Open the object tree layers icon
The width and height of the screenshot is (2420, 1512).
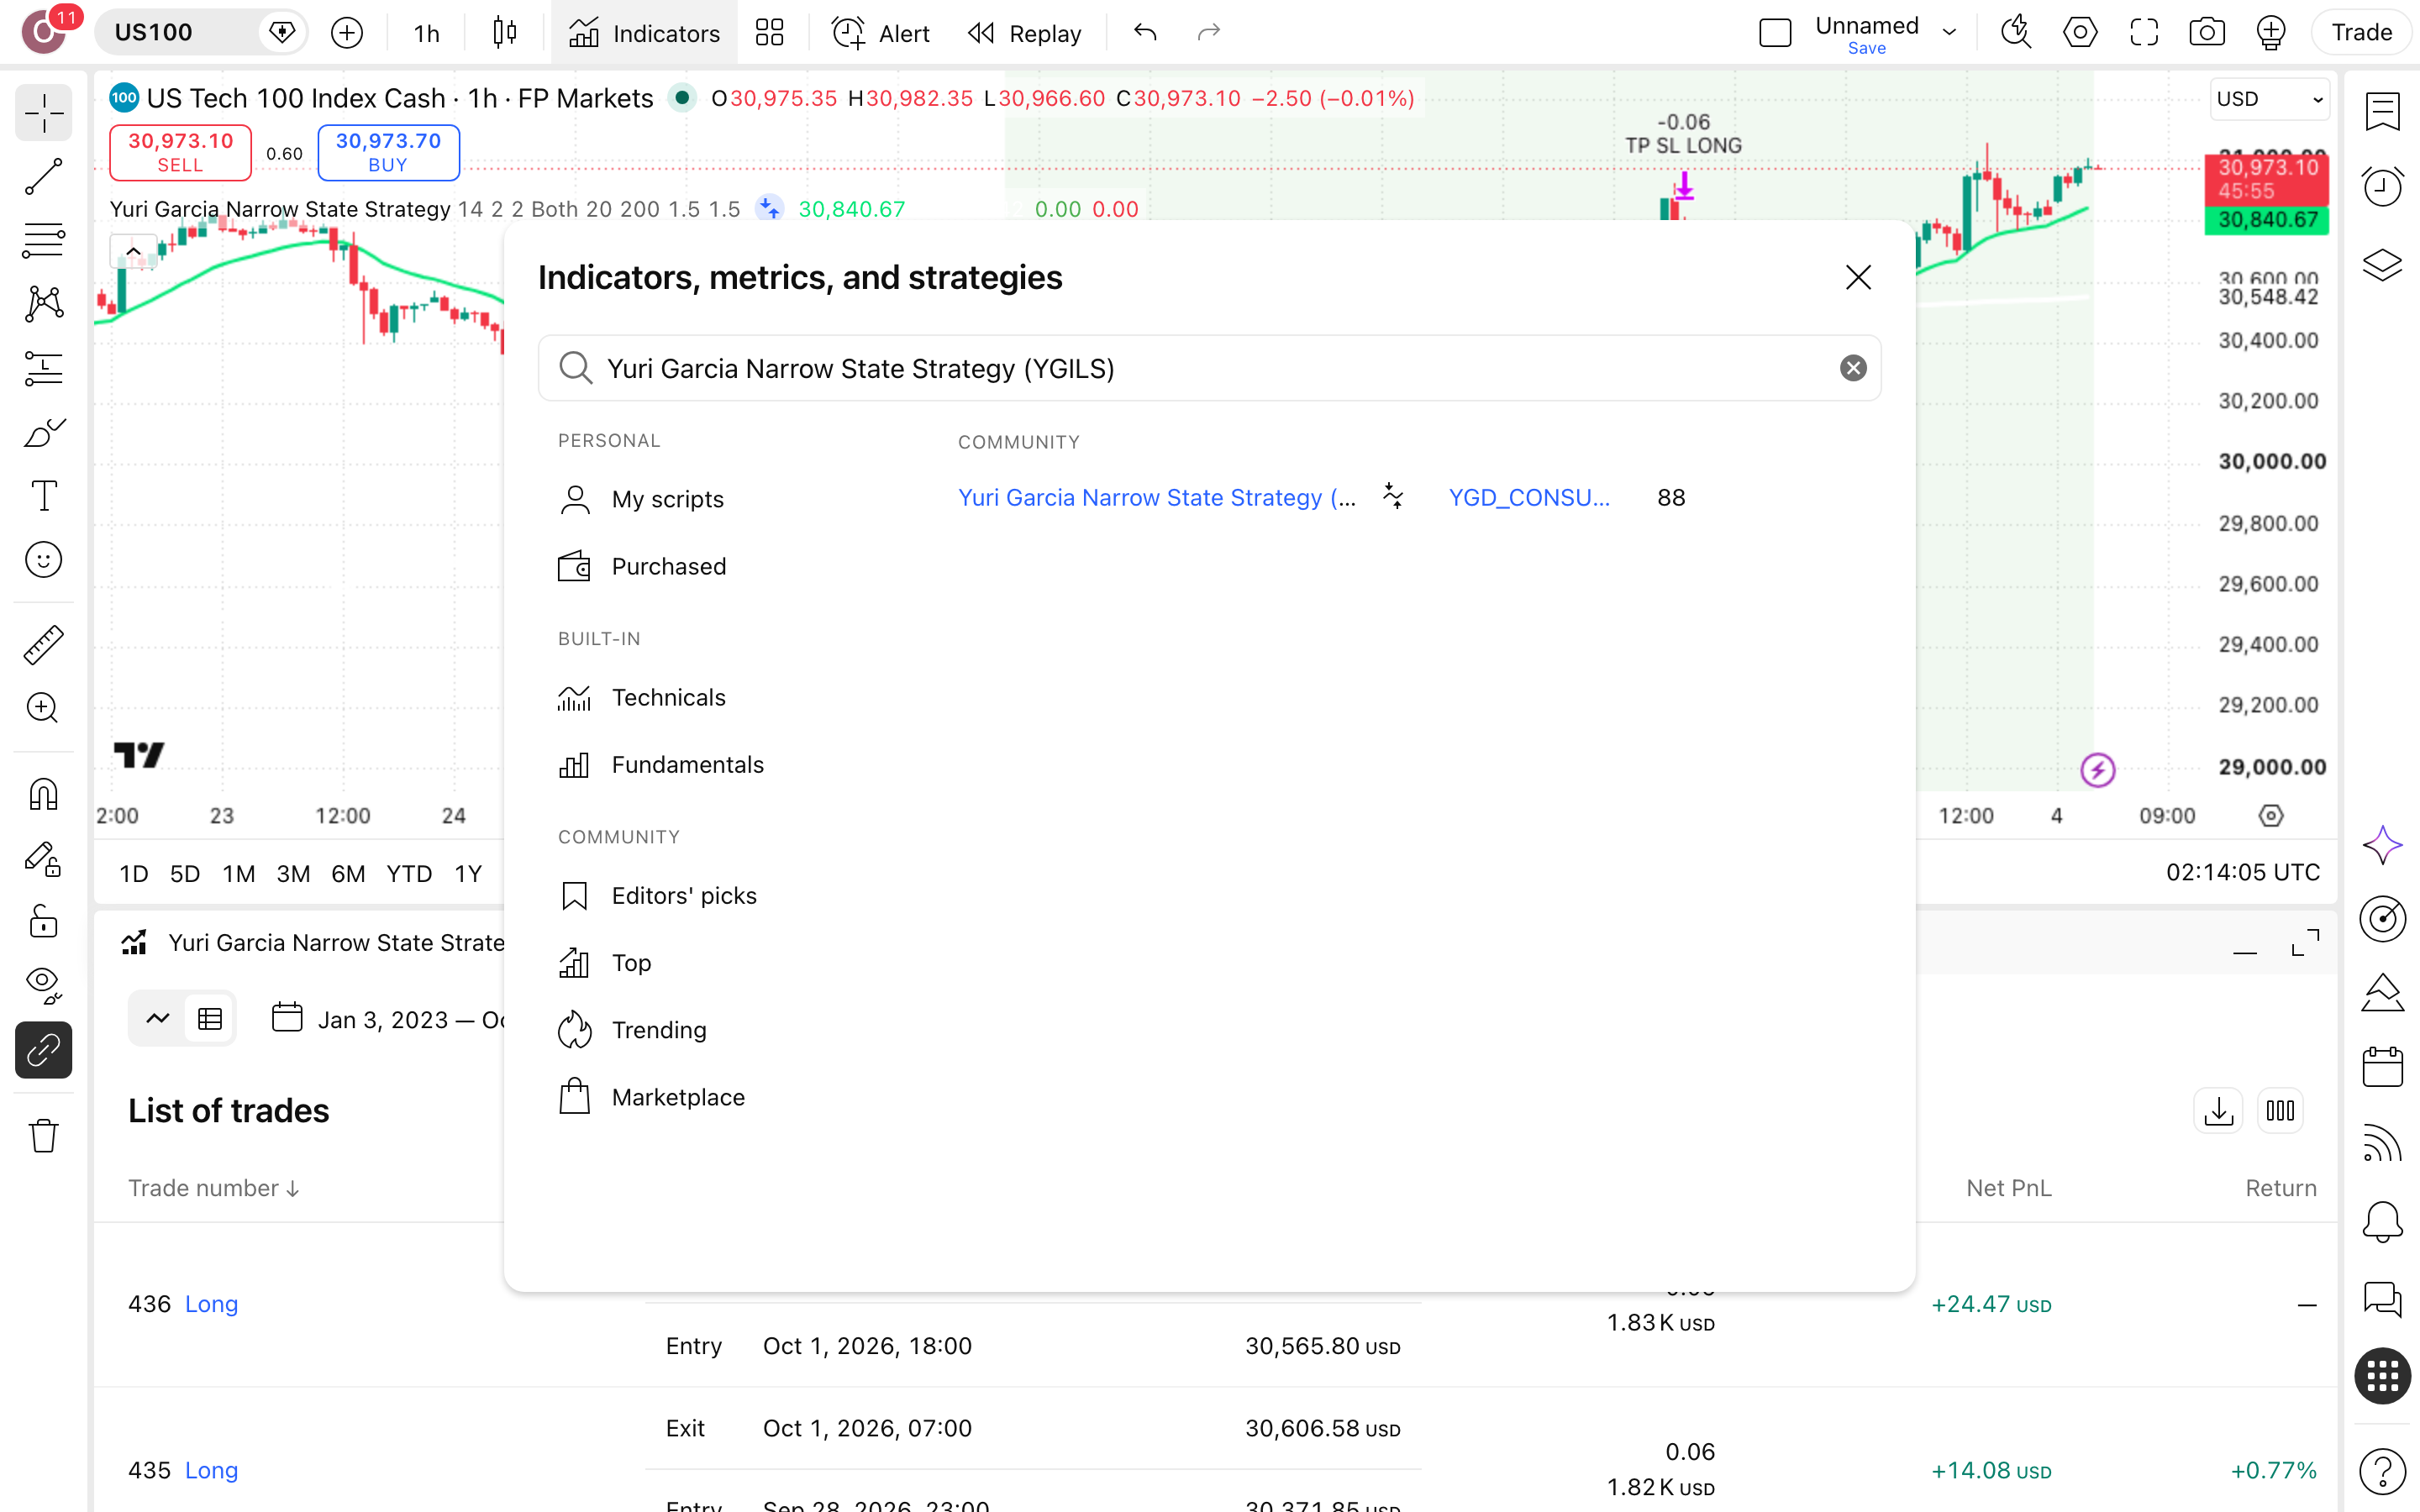(x=2382, y=265)
